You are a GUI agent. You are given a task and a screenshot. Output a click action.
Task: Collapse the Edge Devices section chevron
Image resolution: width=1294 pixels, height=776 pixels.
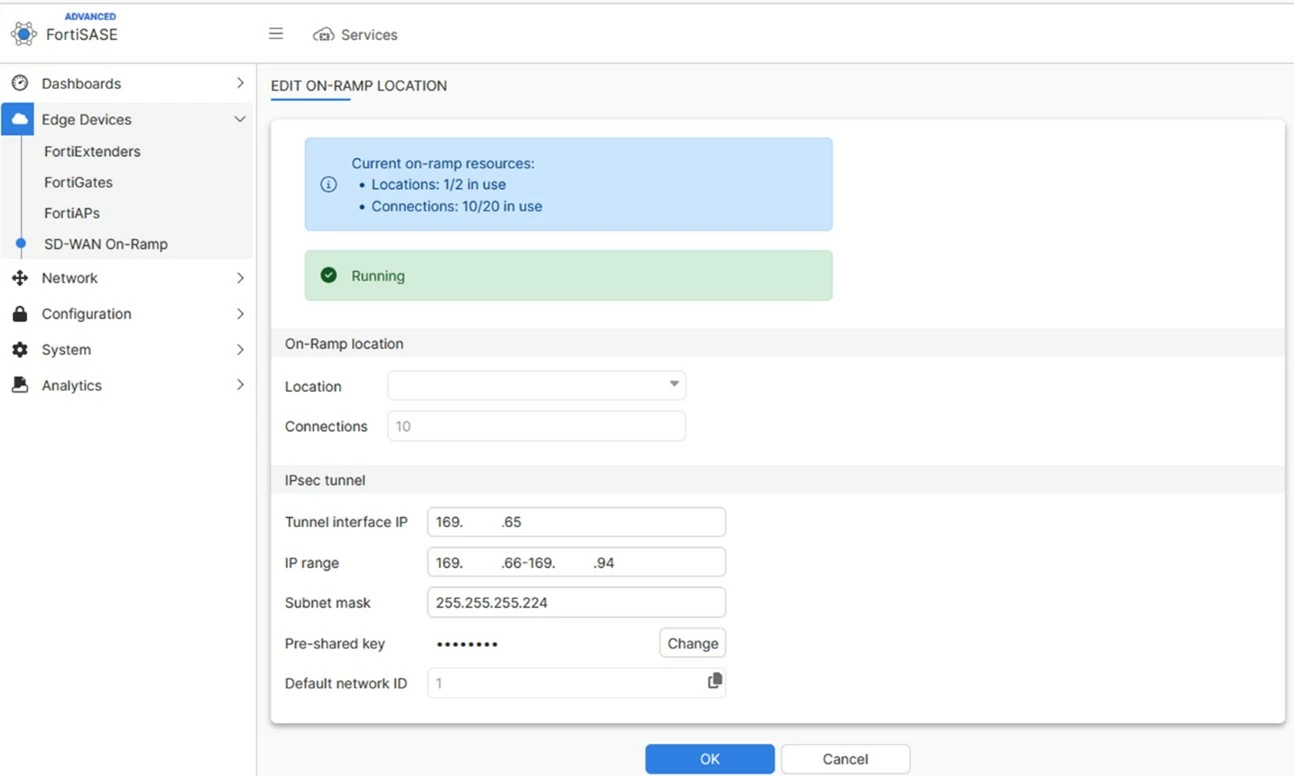240,119
